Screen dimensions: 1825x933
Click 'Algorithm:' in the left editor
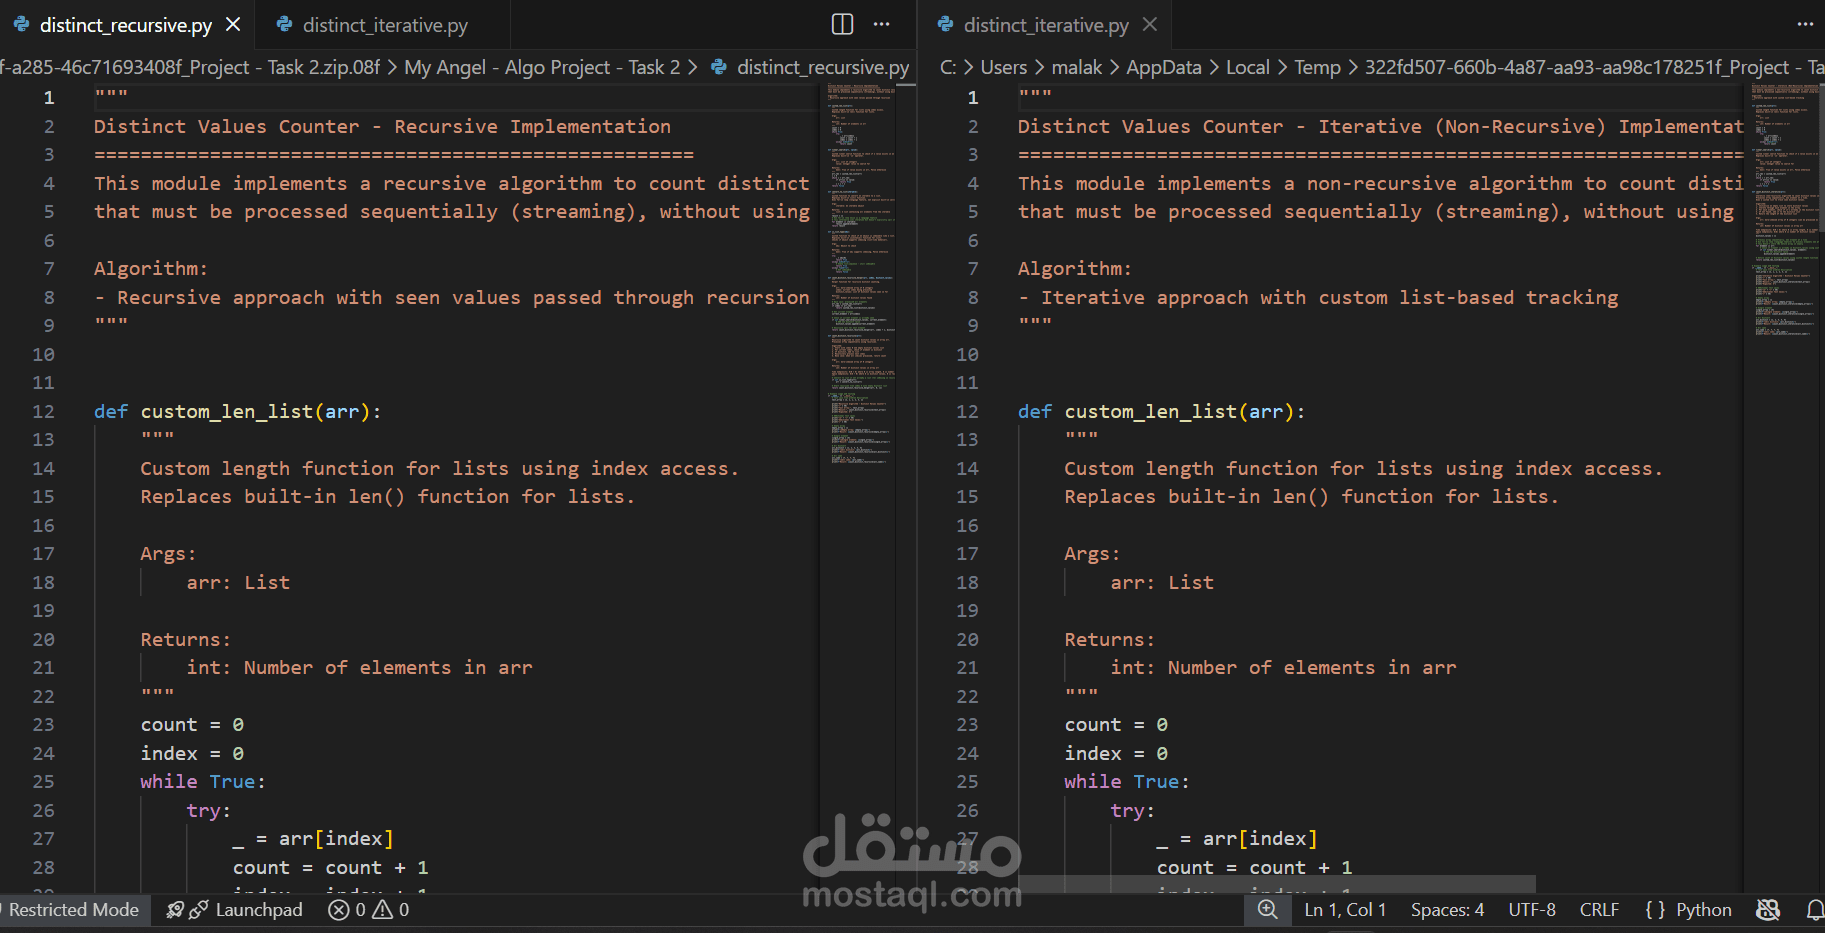(x=150, y=268)
